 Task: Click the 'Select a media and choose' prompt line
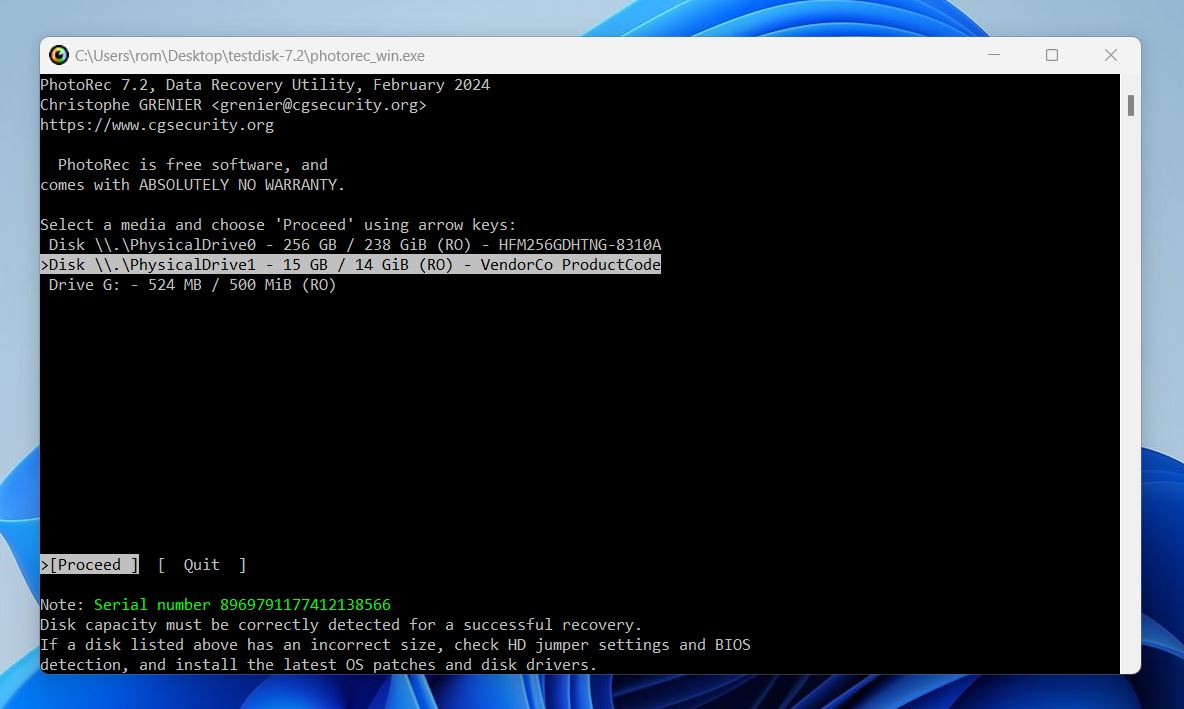click(278, 224)
